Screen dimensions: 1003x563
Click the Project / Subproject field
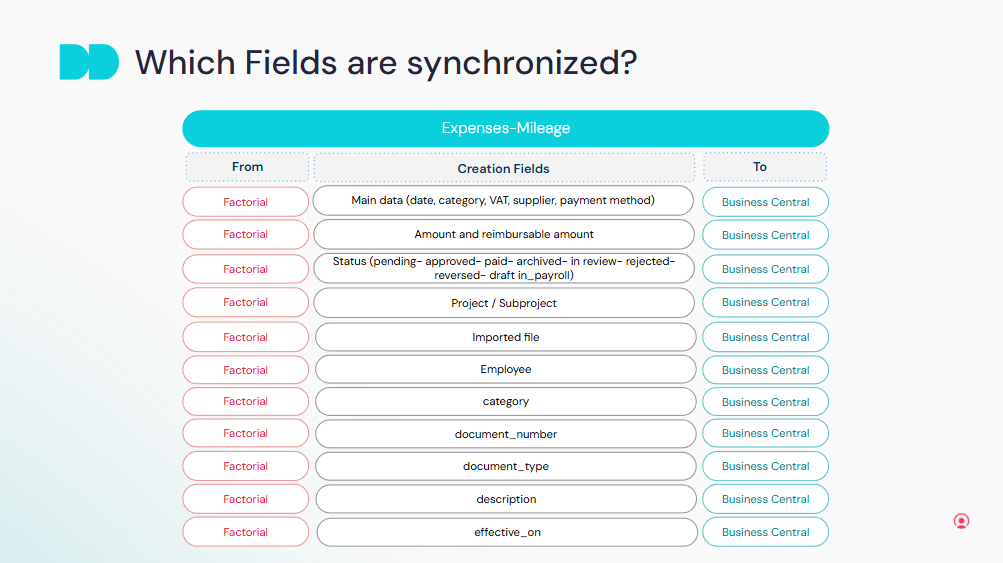pyautogui.click(x=504, y=303)
